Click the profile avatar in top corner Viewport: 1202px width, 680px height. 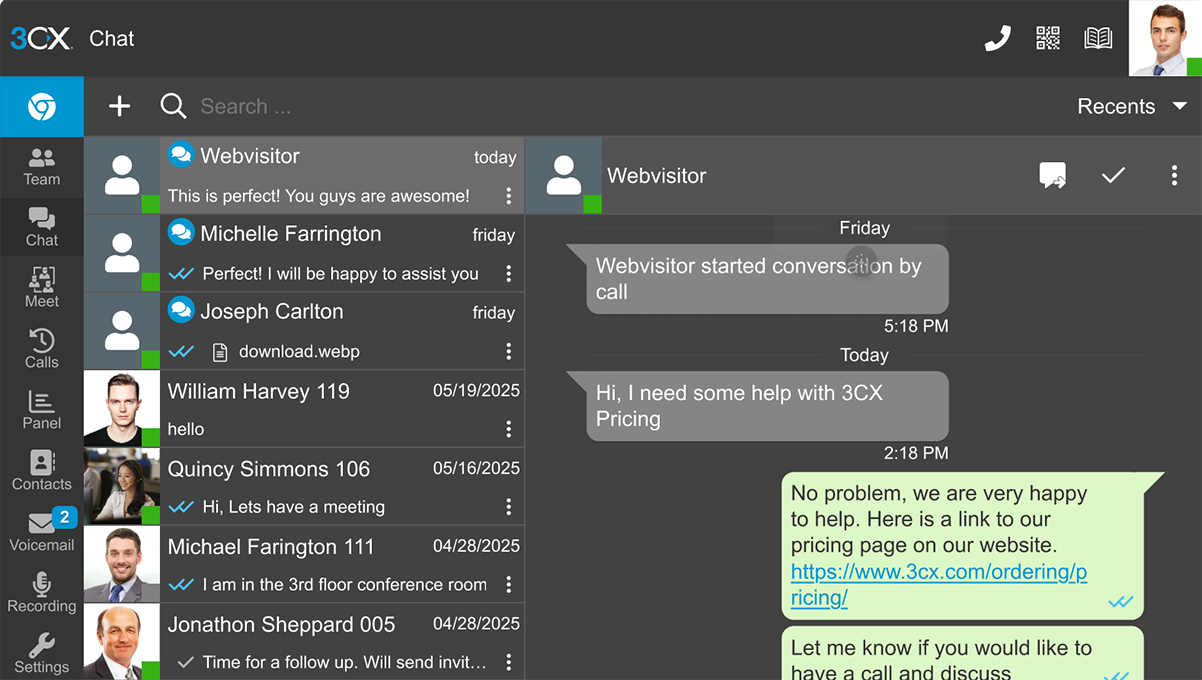1165,38
